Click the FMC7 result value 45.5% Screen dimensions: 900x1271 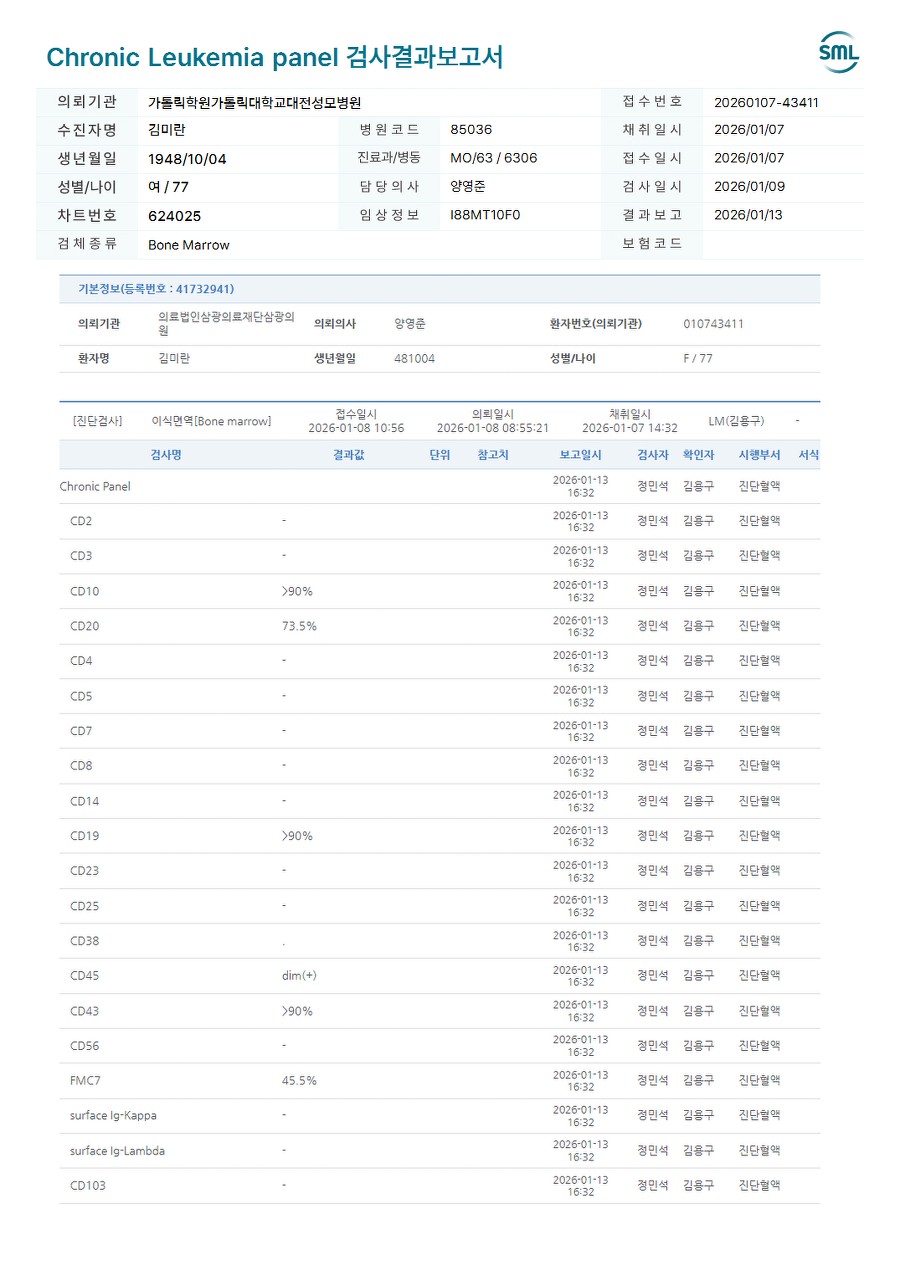pos(299,1081)
